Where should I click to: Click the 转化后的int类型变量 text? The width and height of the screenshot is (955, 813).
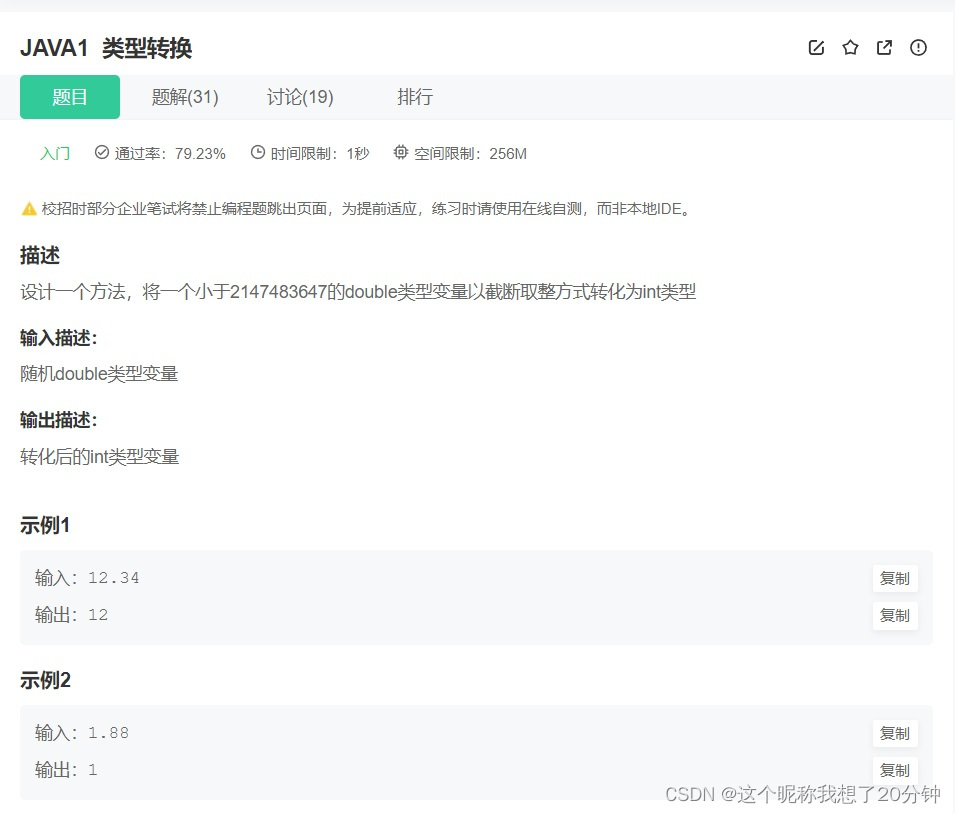pos(100,456)
